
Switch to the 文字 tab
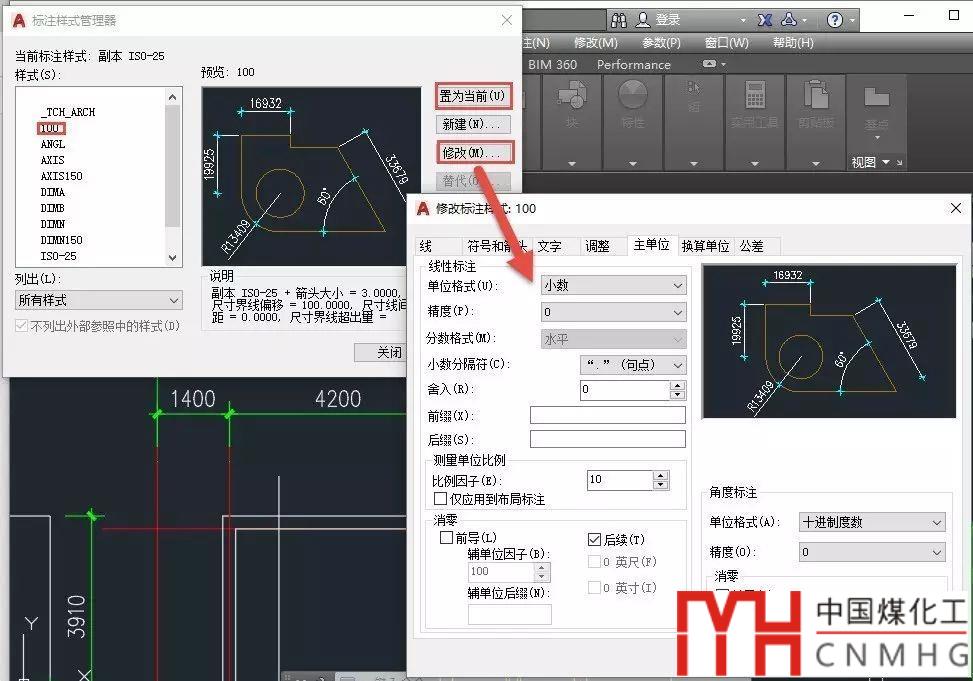click(549, 246)
